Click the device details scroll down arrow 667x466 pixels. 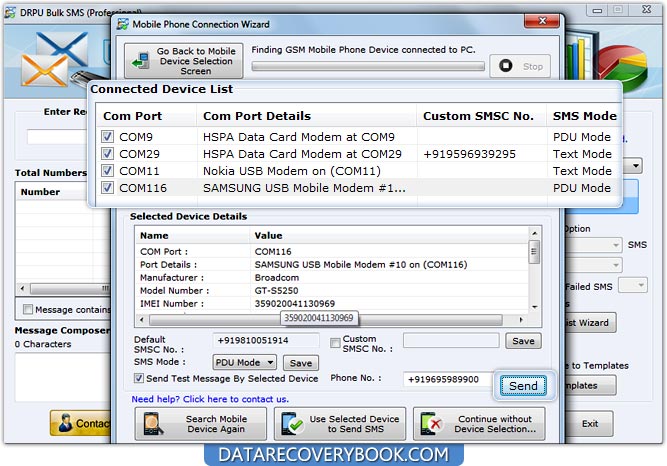pos(534,307)
